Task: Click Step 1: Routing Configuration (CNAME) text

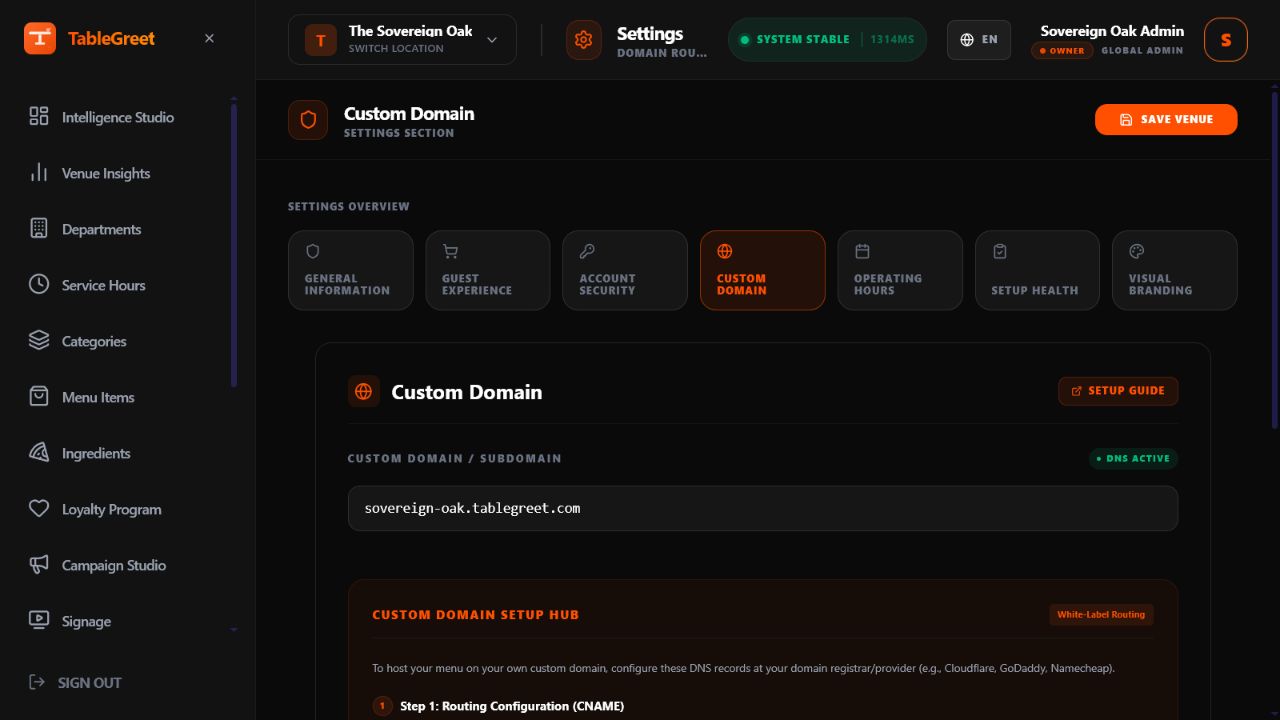Action: [x=512, y=706]
